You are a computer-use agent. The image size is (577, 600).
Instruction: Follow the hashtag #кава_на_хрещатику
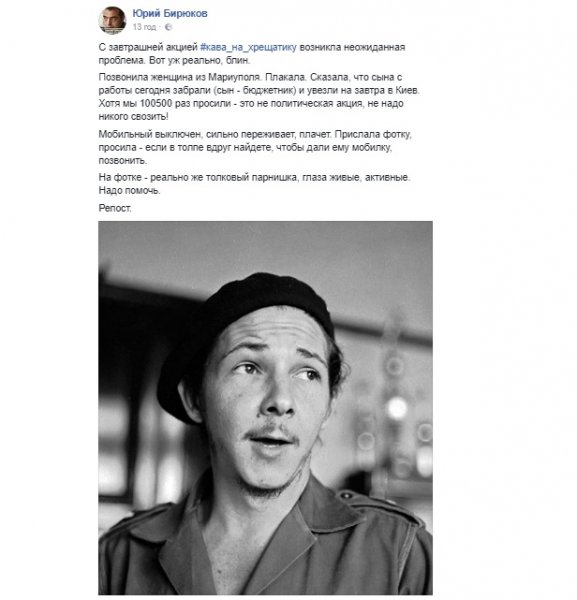coord(248,47)
